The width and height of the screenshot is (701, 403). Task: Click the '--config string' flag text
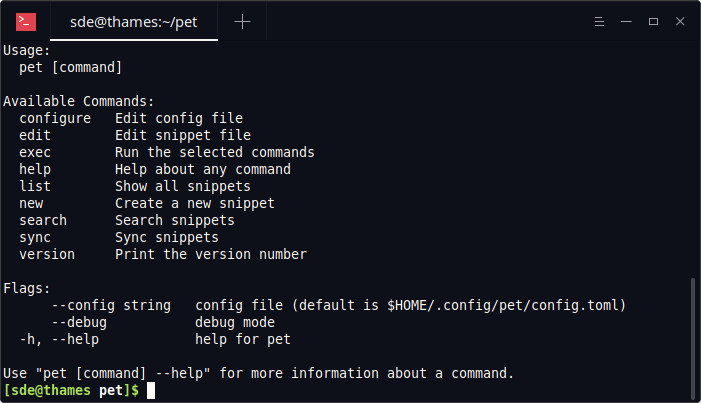[x=111, y=305]
